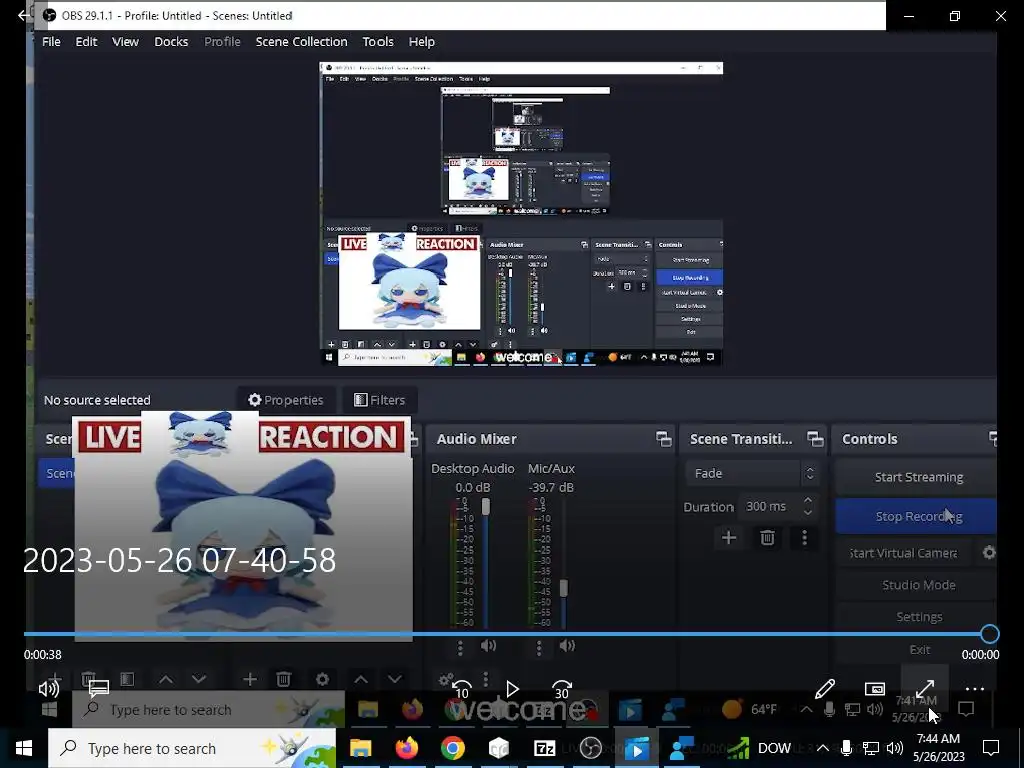The image size is (1024, 768).
Task: Skip back 10 seconds in the player
Action: [x=462, y=689]
